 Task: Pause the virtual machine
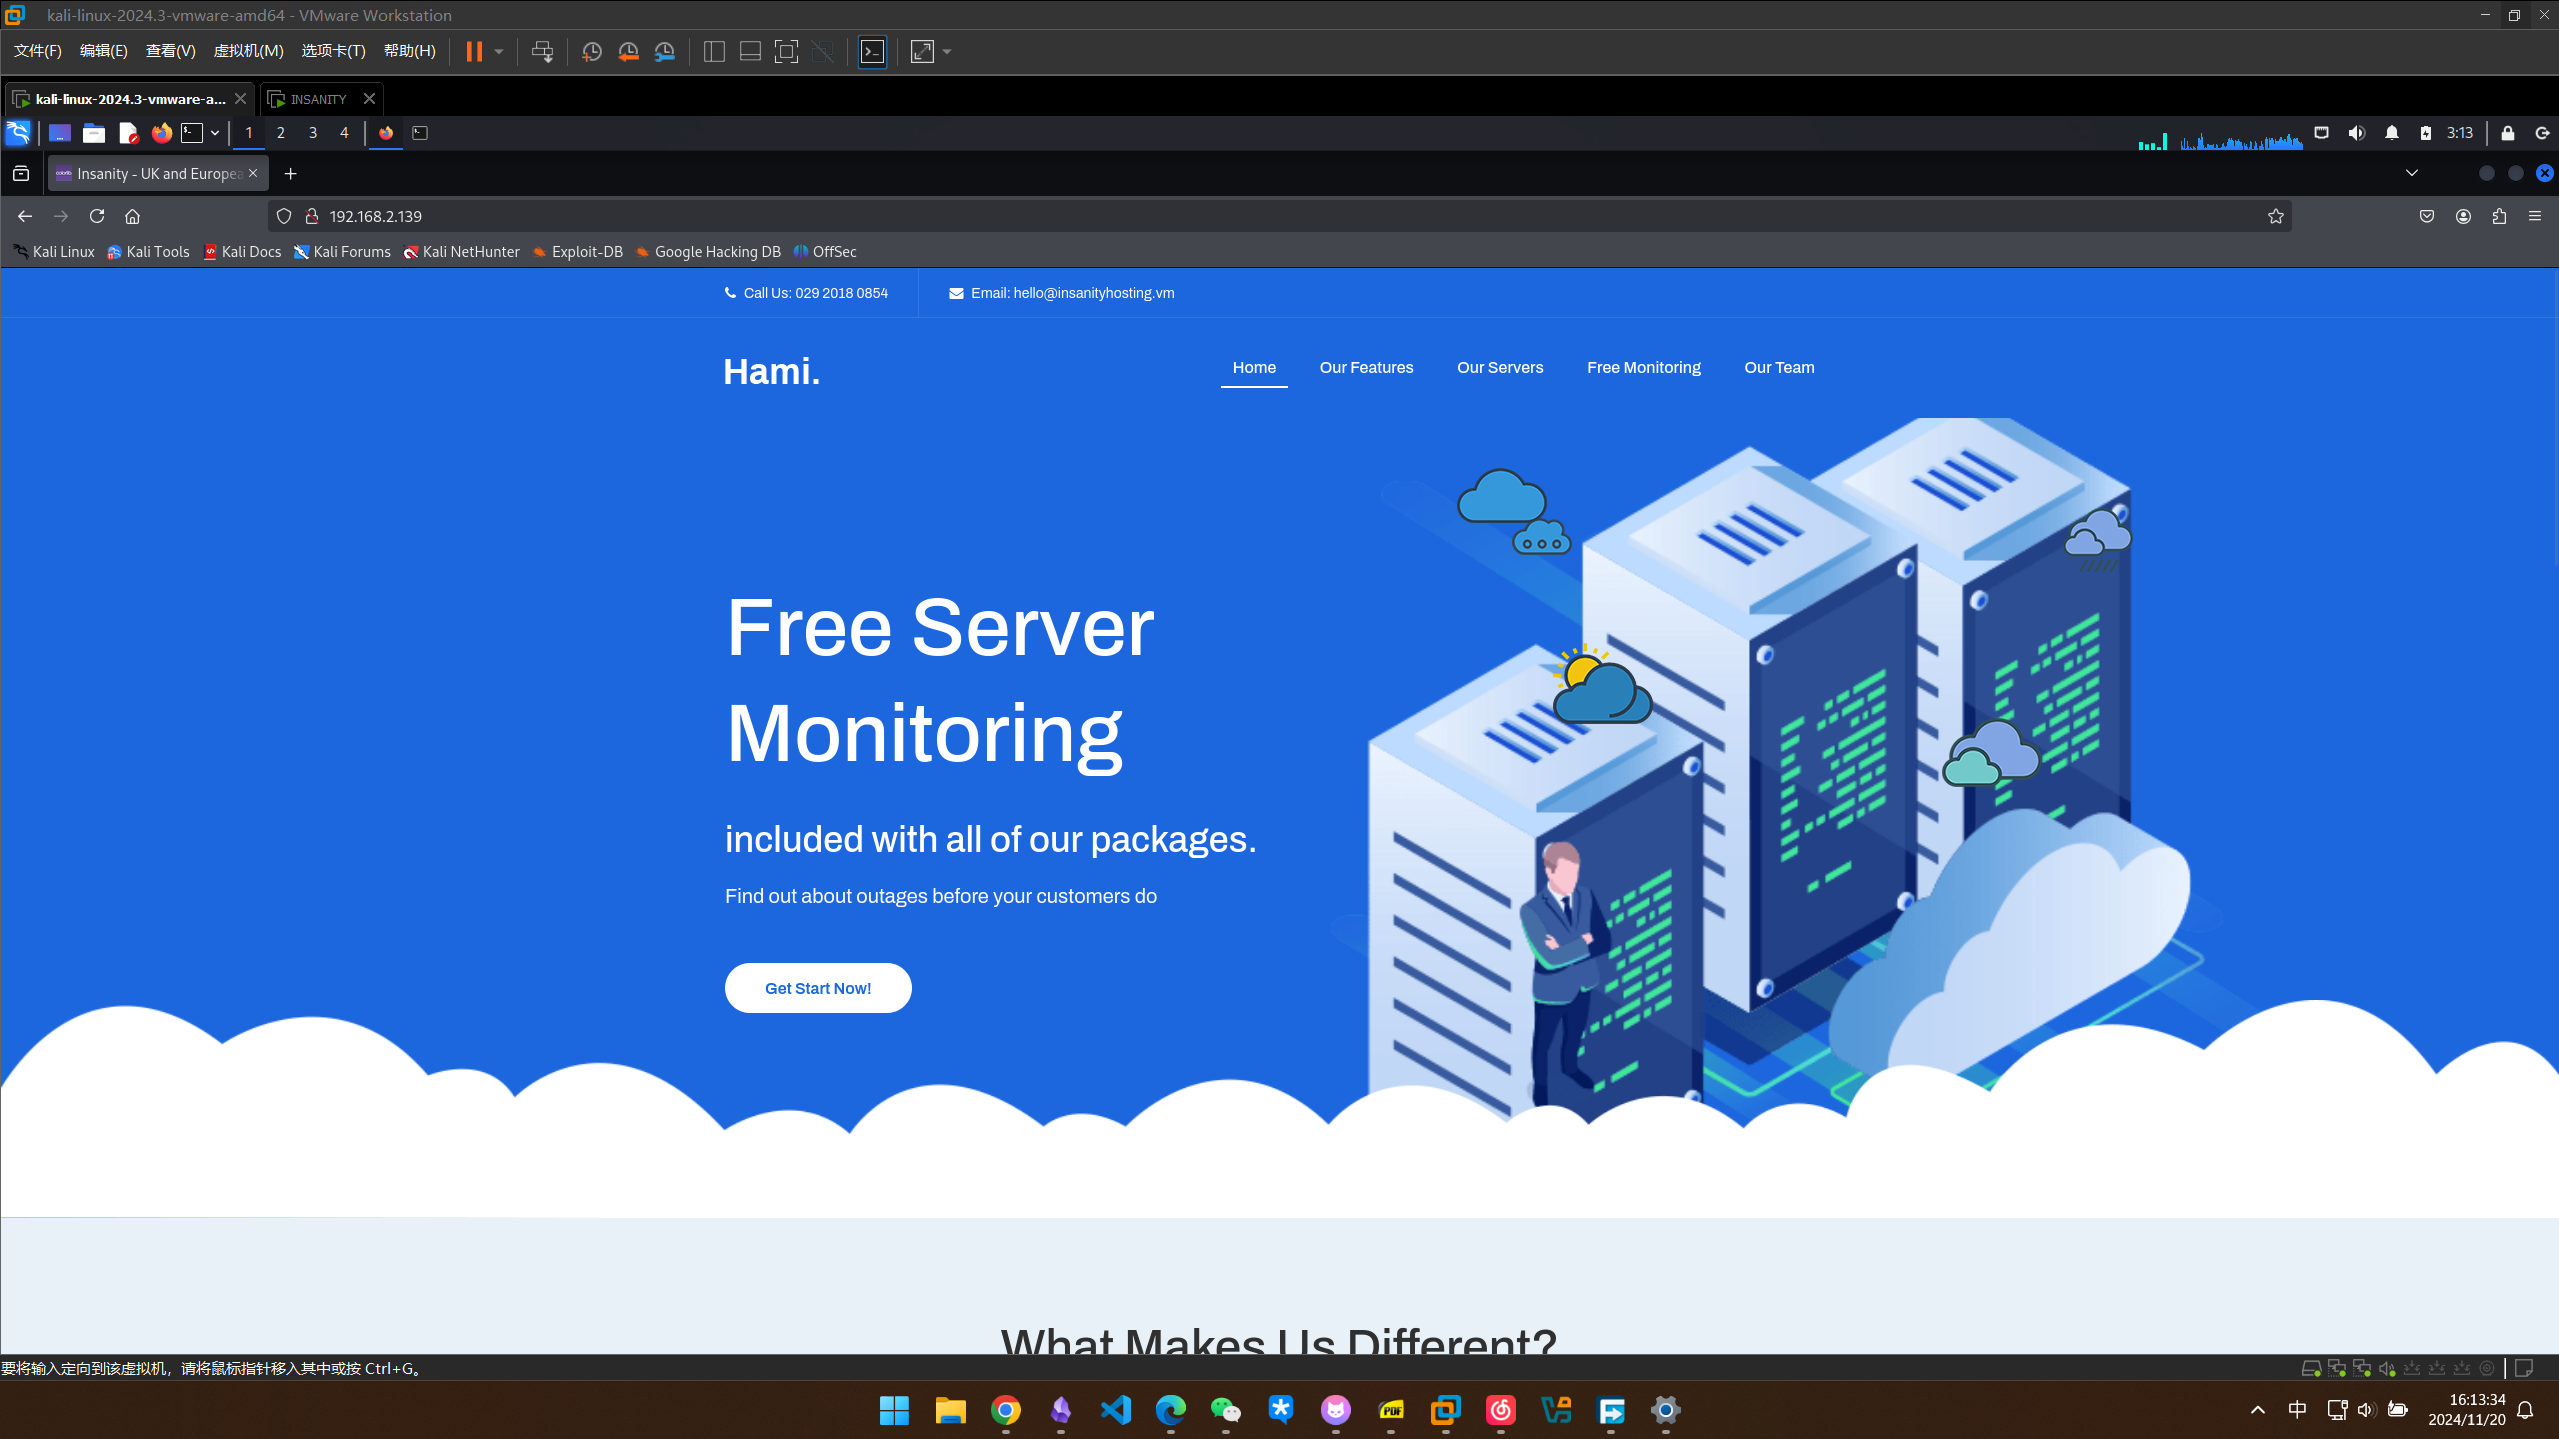point(474,52)
